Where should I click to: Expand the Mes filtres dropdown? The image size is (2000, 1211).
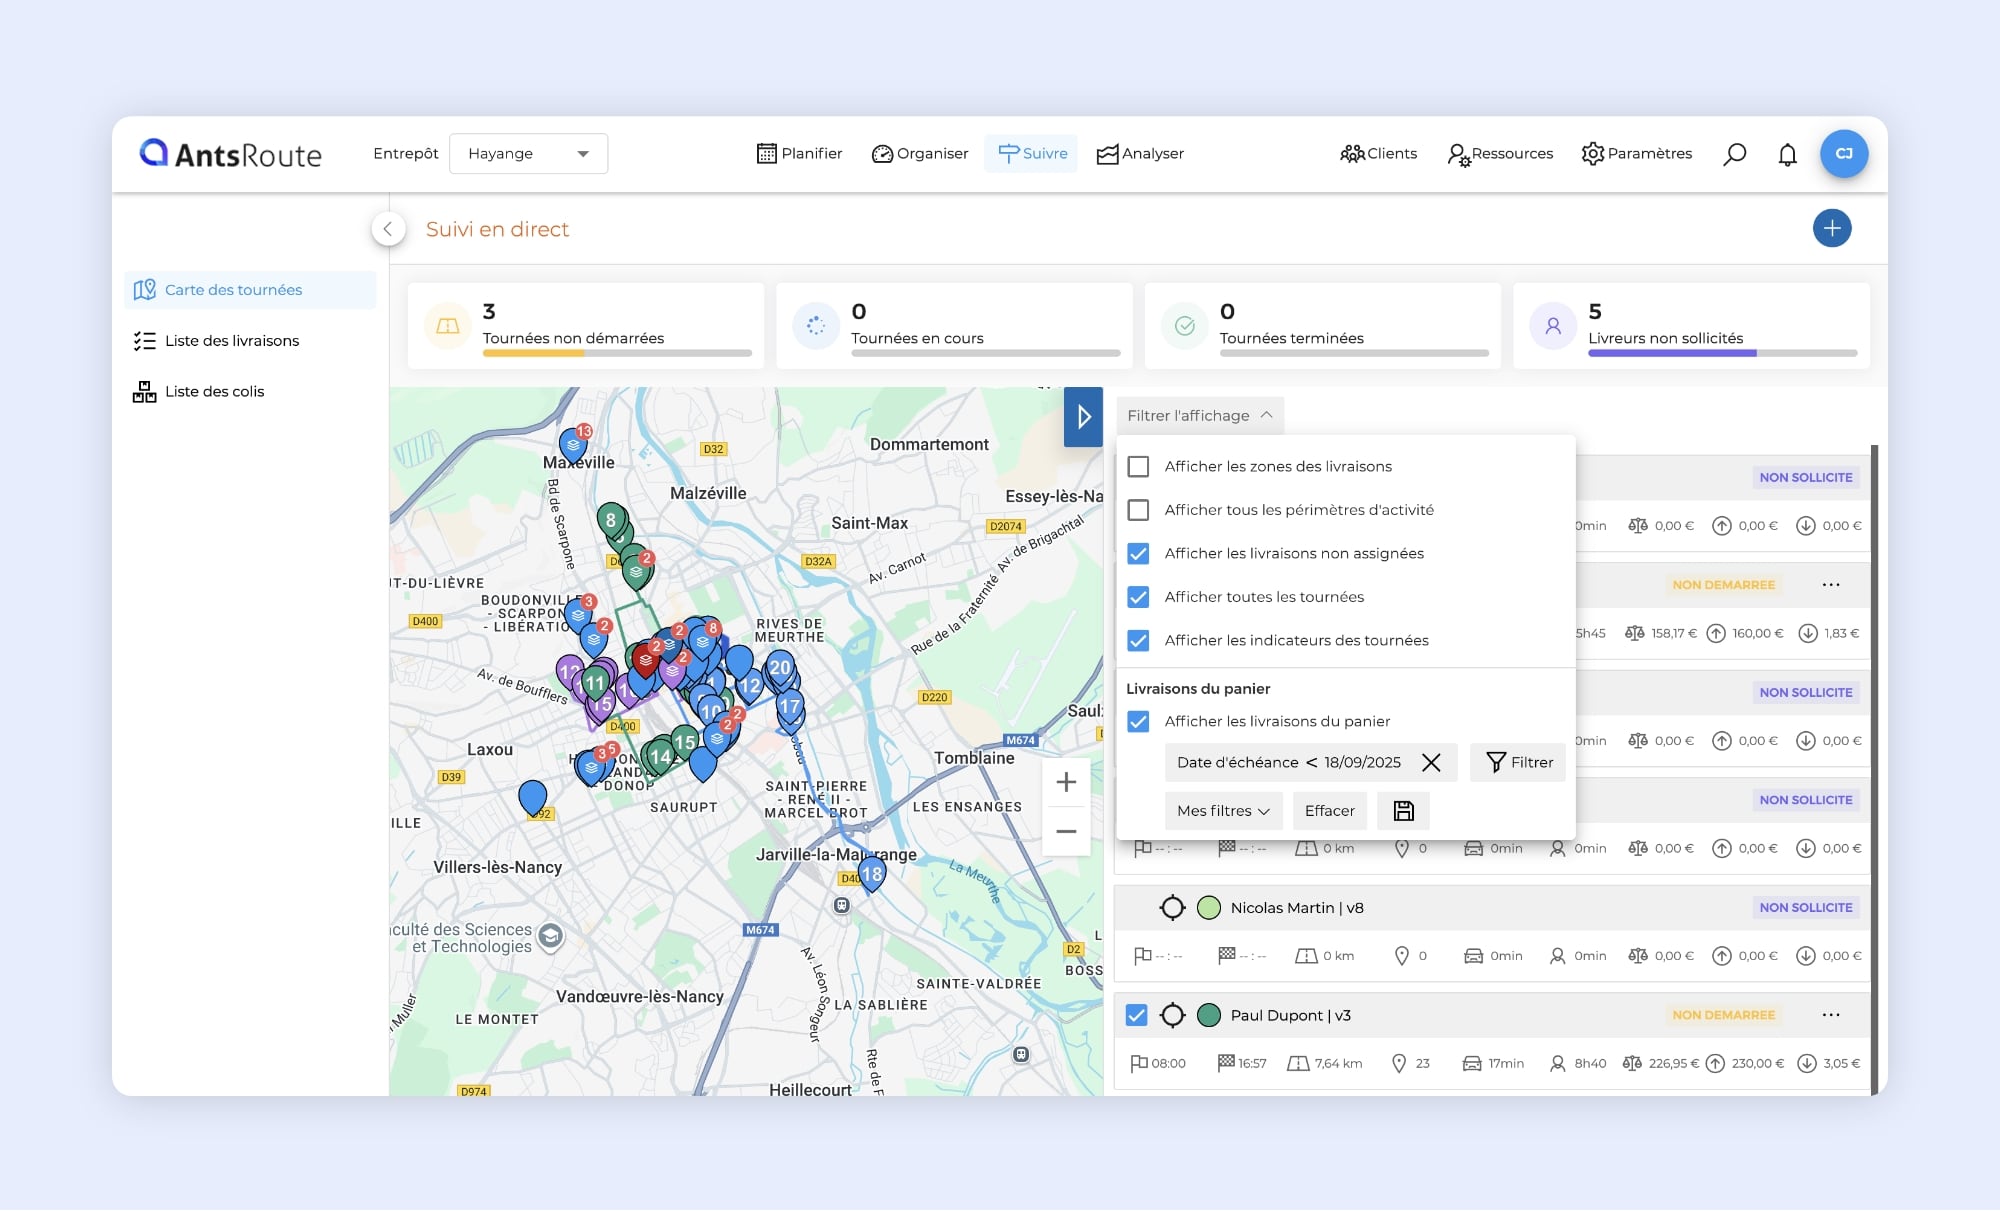click(1222, 811)
